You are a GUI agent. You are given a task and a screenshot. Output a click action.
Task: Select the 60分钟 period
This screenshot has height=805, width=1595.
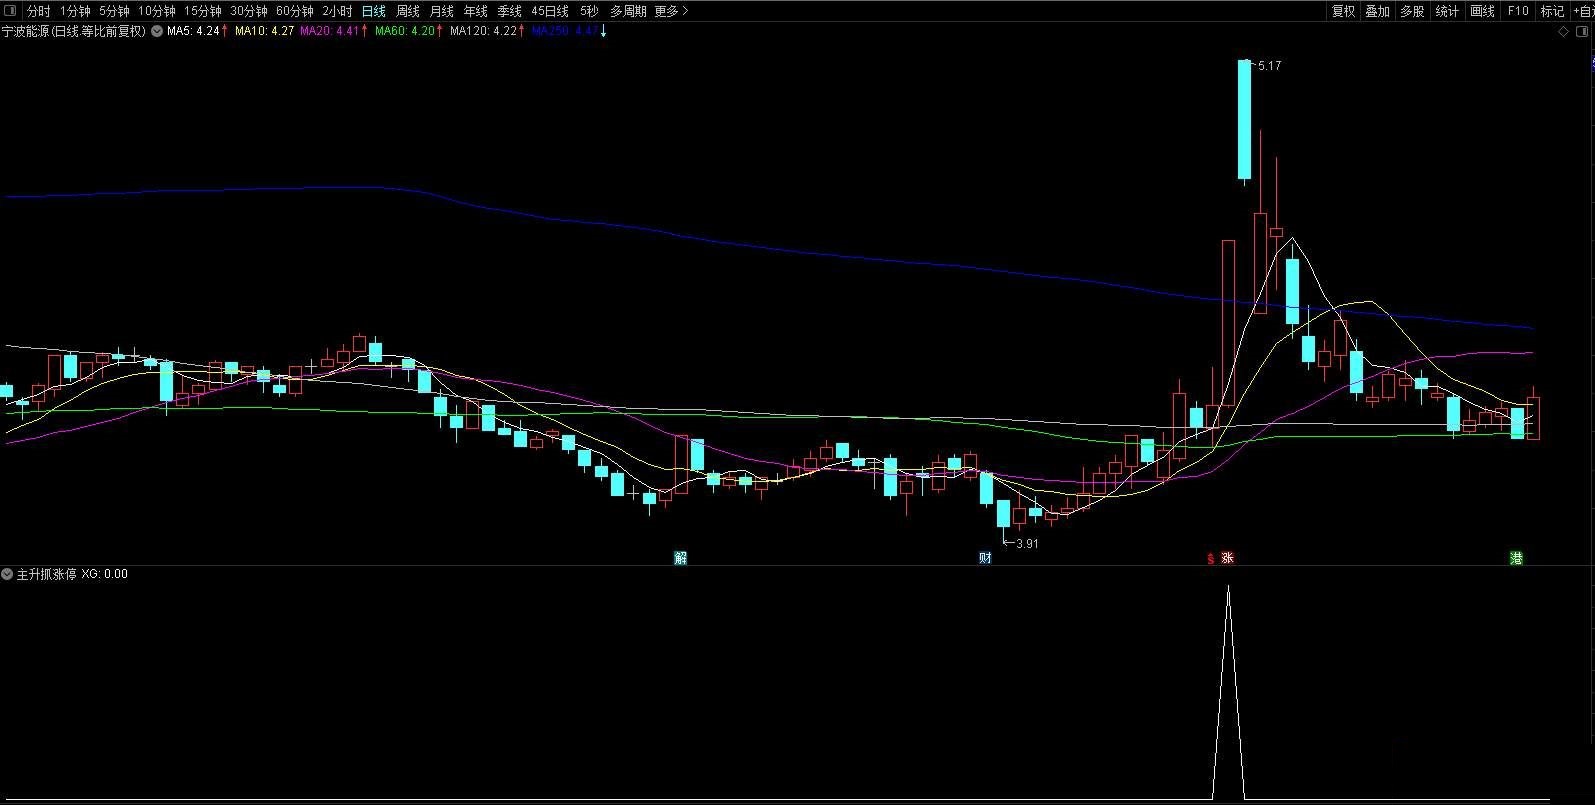coord(295,11)
